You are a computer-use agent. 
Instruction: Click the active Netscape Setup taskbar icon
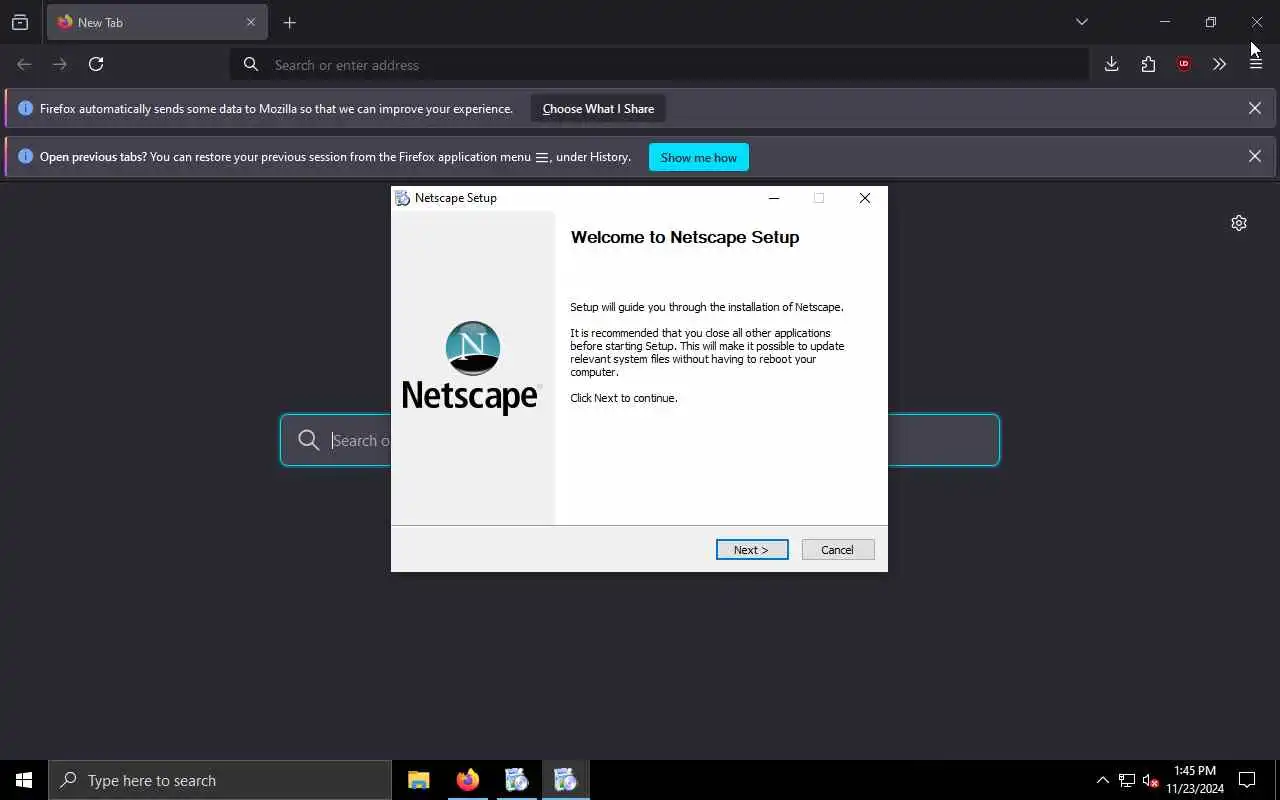tap(566, 780)
